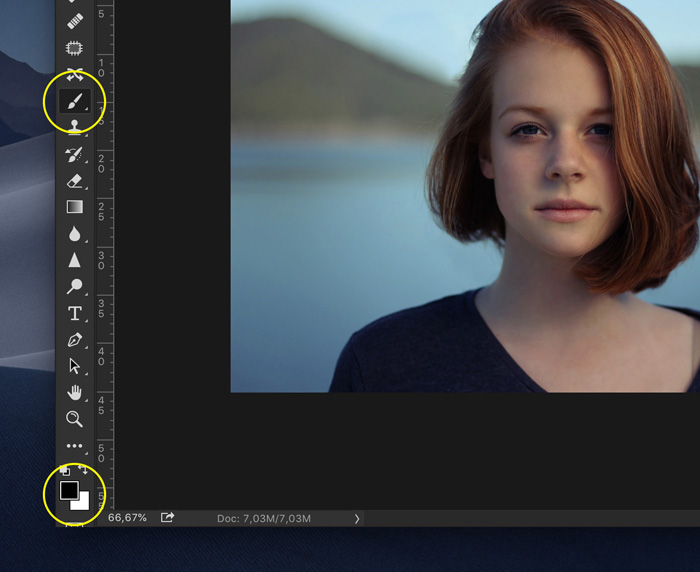Open the black foreground color picker
The width and height of the screenshot is (700, 572).
pos(69,490)
